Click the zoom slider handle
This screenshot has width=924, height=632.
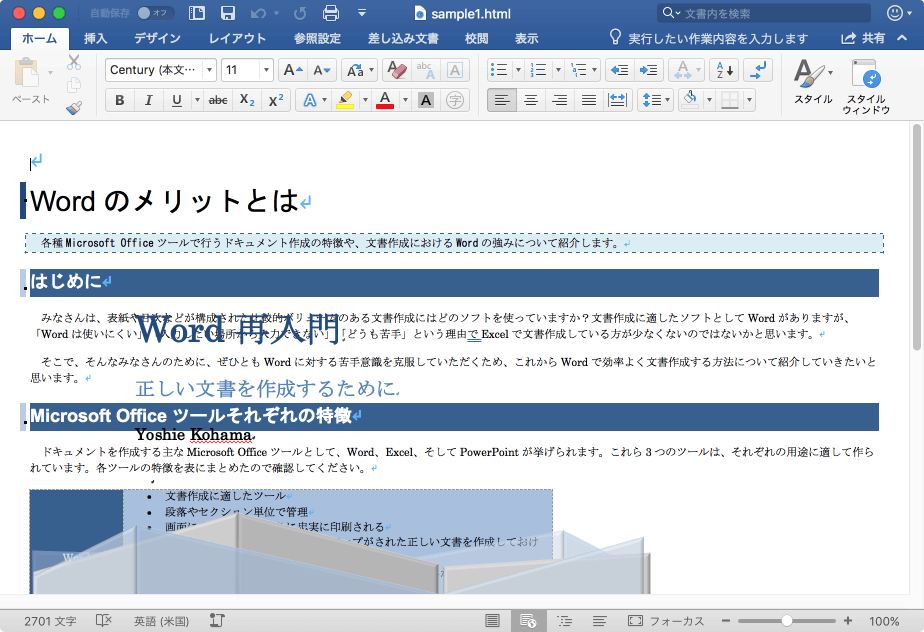[787, 621]
